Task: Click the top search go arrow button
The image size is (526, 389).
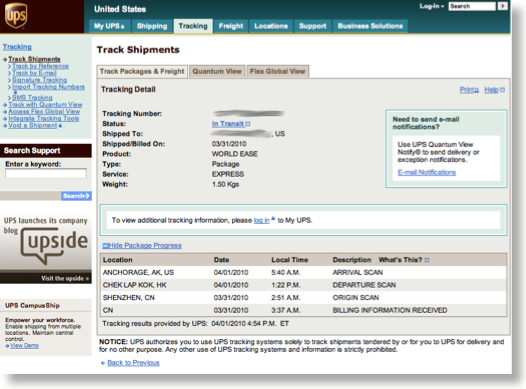Action: tap(502, 6)
